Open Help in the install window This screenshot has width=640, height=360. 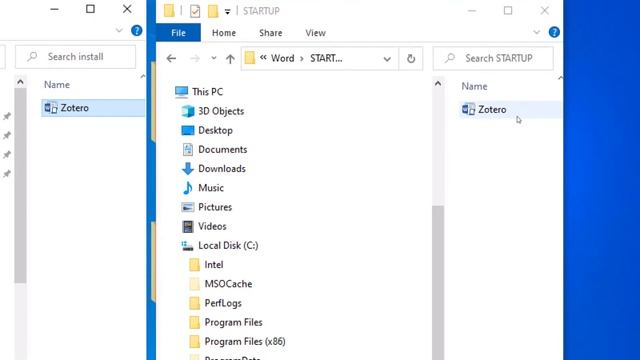[x=136, y=31]
